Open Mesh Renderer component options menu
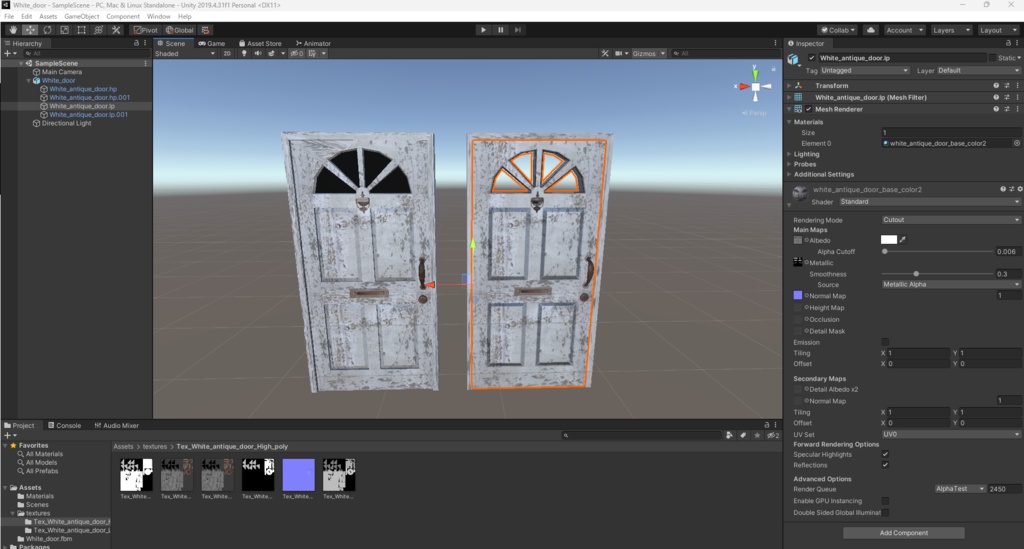The width and height of the screenshot is (1024, 549). [x=1017, y=109]
